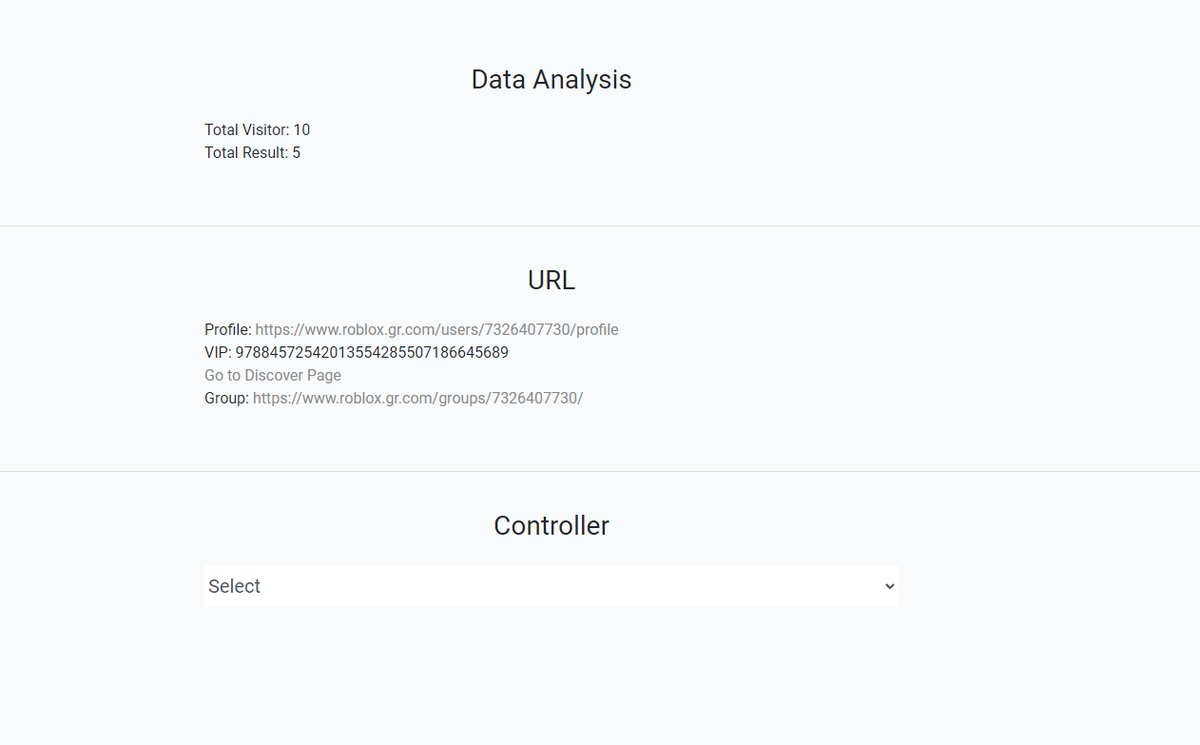Click the Go to Discover Page link
Viewport: 1200px width, 745px height.
click(x=273, y=375)
